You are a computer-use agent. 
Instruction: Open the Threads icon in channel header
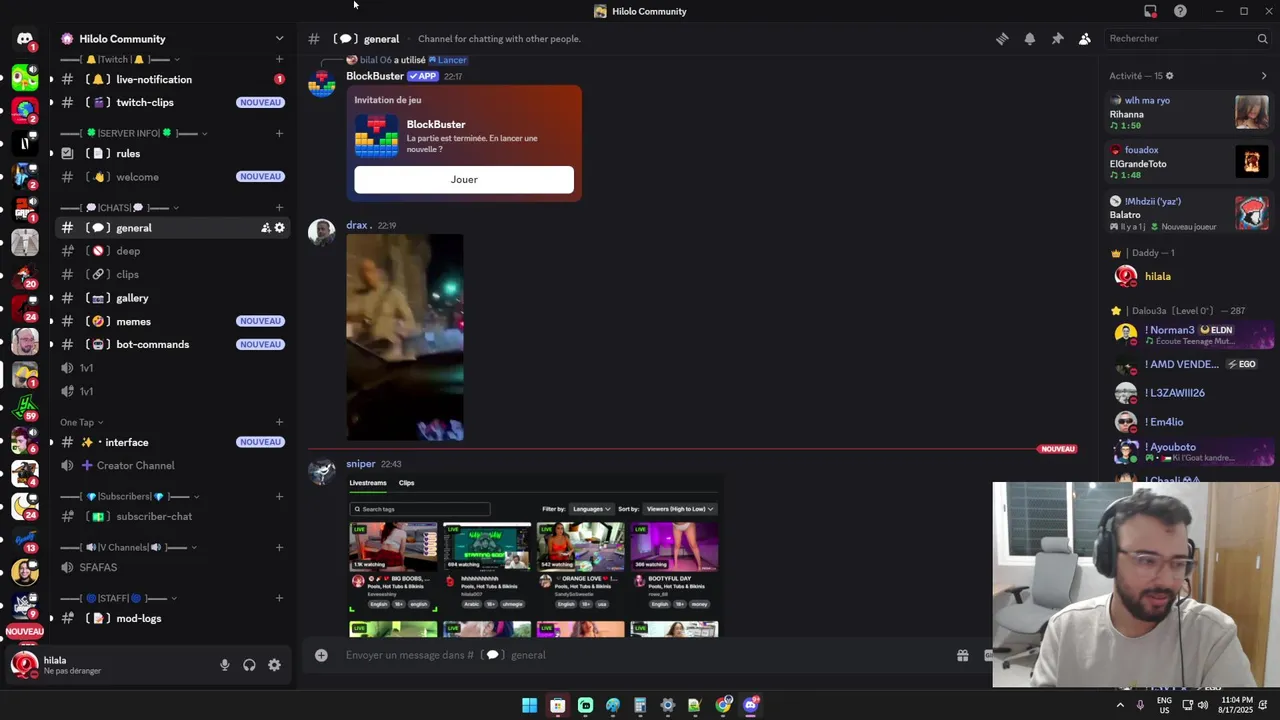pyautogui.click(x=1002, y=39)
